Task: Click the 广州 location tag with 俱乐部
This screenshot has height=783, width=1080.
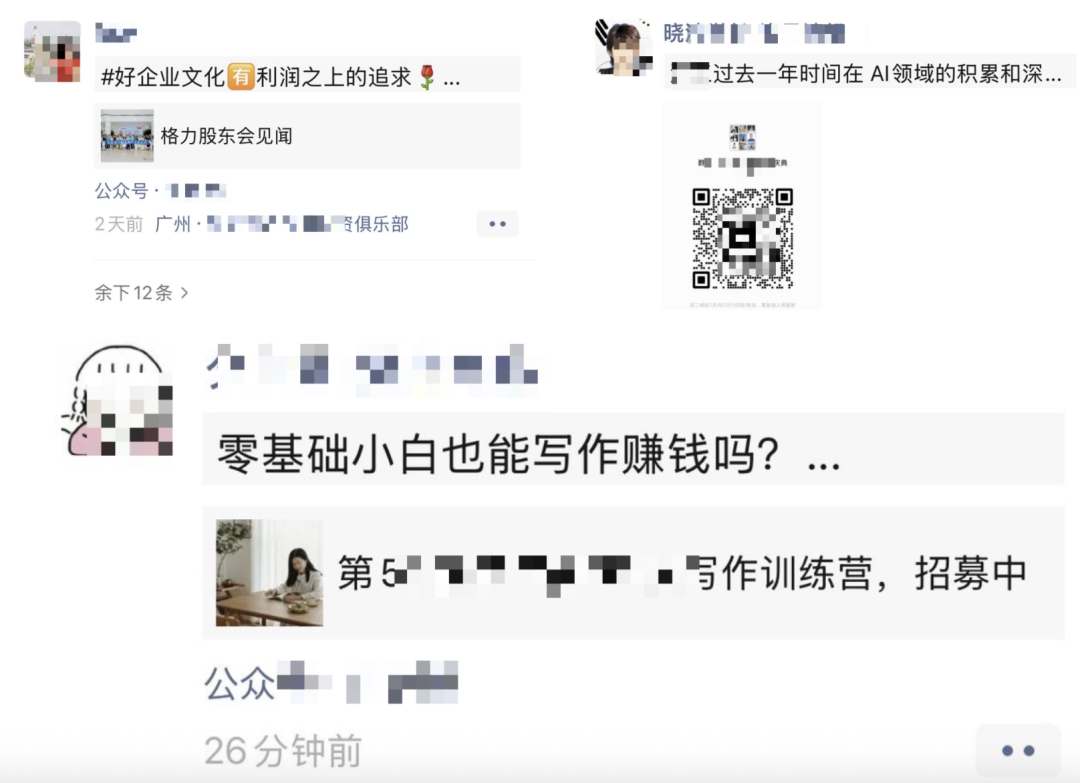Action: (282, 224)
